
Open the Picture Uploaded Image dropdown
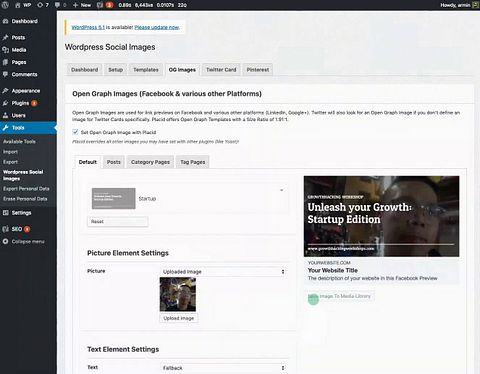(x=223, y=272)
